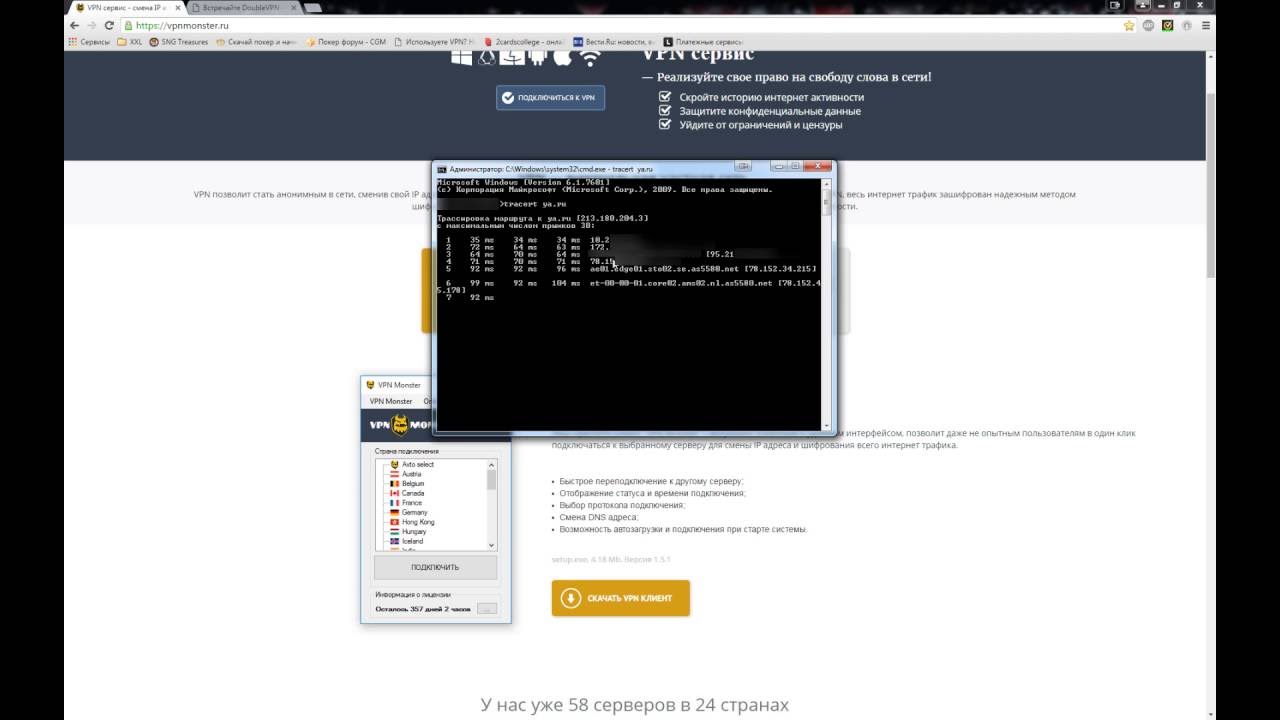Click the lock icon in address bar
Image resolution: width=1280 pixels, height=720 pixels.
click(129, 25)
